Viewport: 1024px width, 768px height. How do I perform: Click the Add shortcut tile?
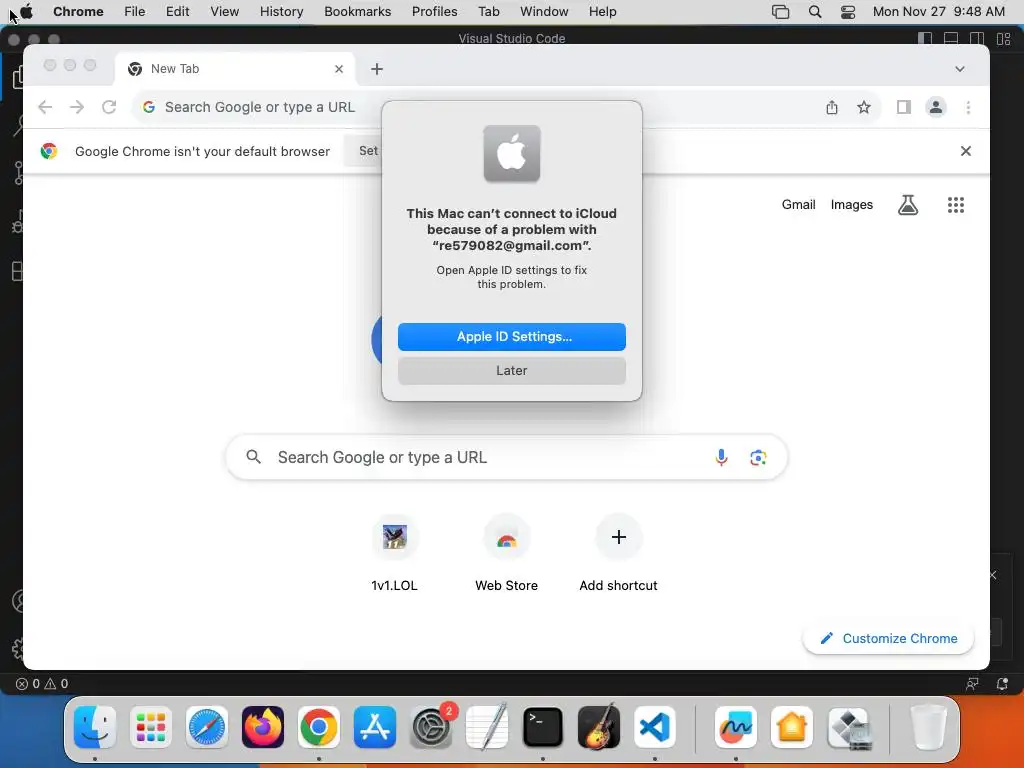point(618,554)
